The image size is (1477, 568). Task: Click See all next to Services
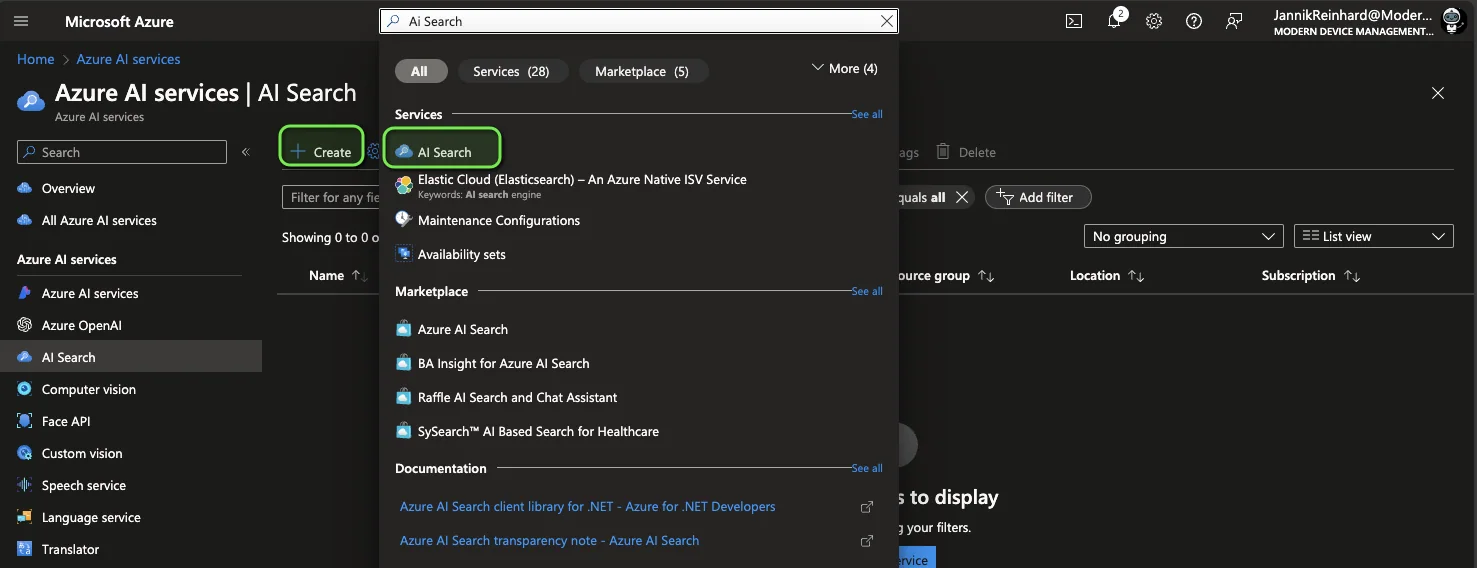[867, 114]
